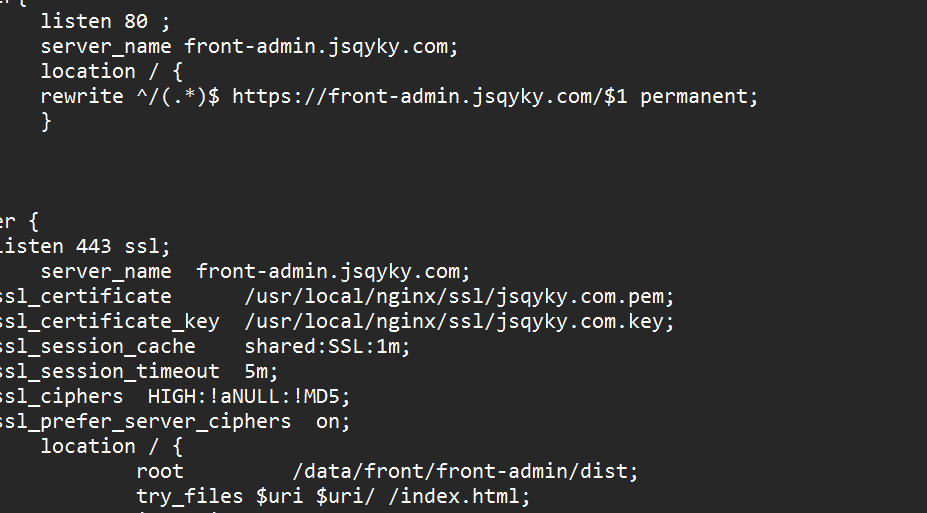Click the try_files directive keyword
This screenshot has height=513, width=927.
tap(190, 496)
